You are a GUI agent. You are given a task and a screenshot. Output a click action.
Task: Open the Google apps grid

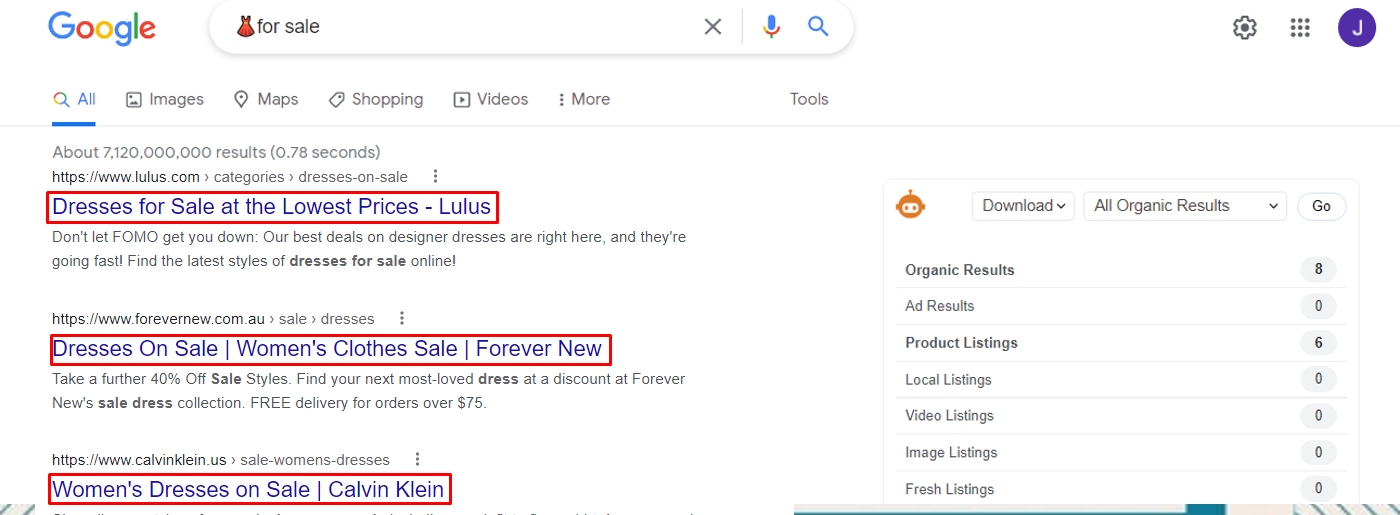(1300, 28)
